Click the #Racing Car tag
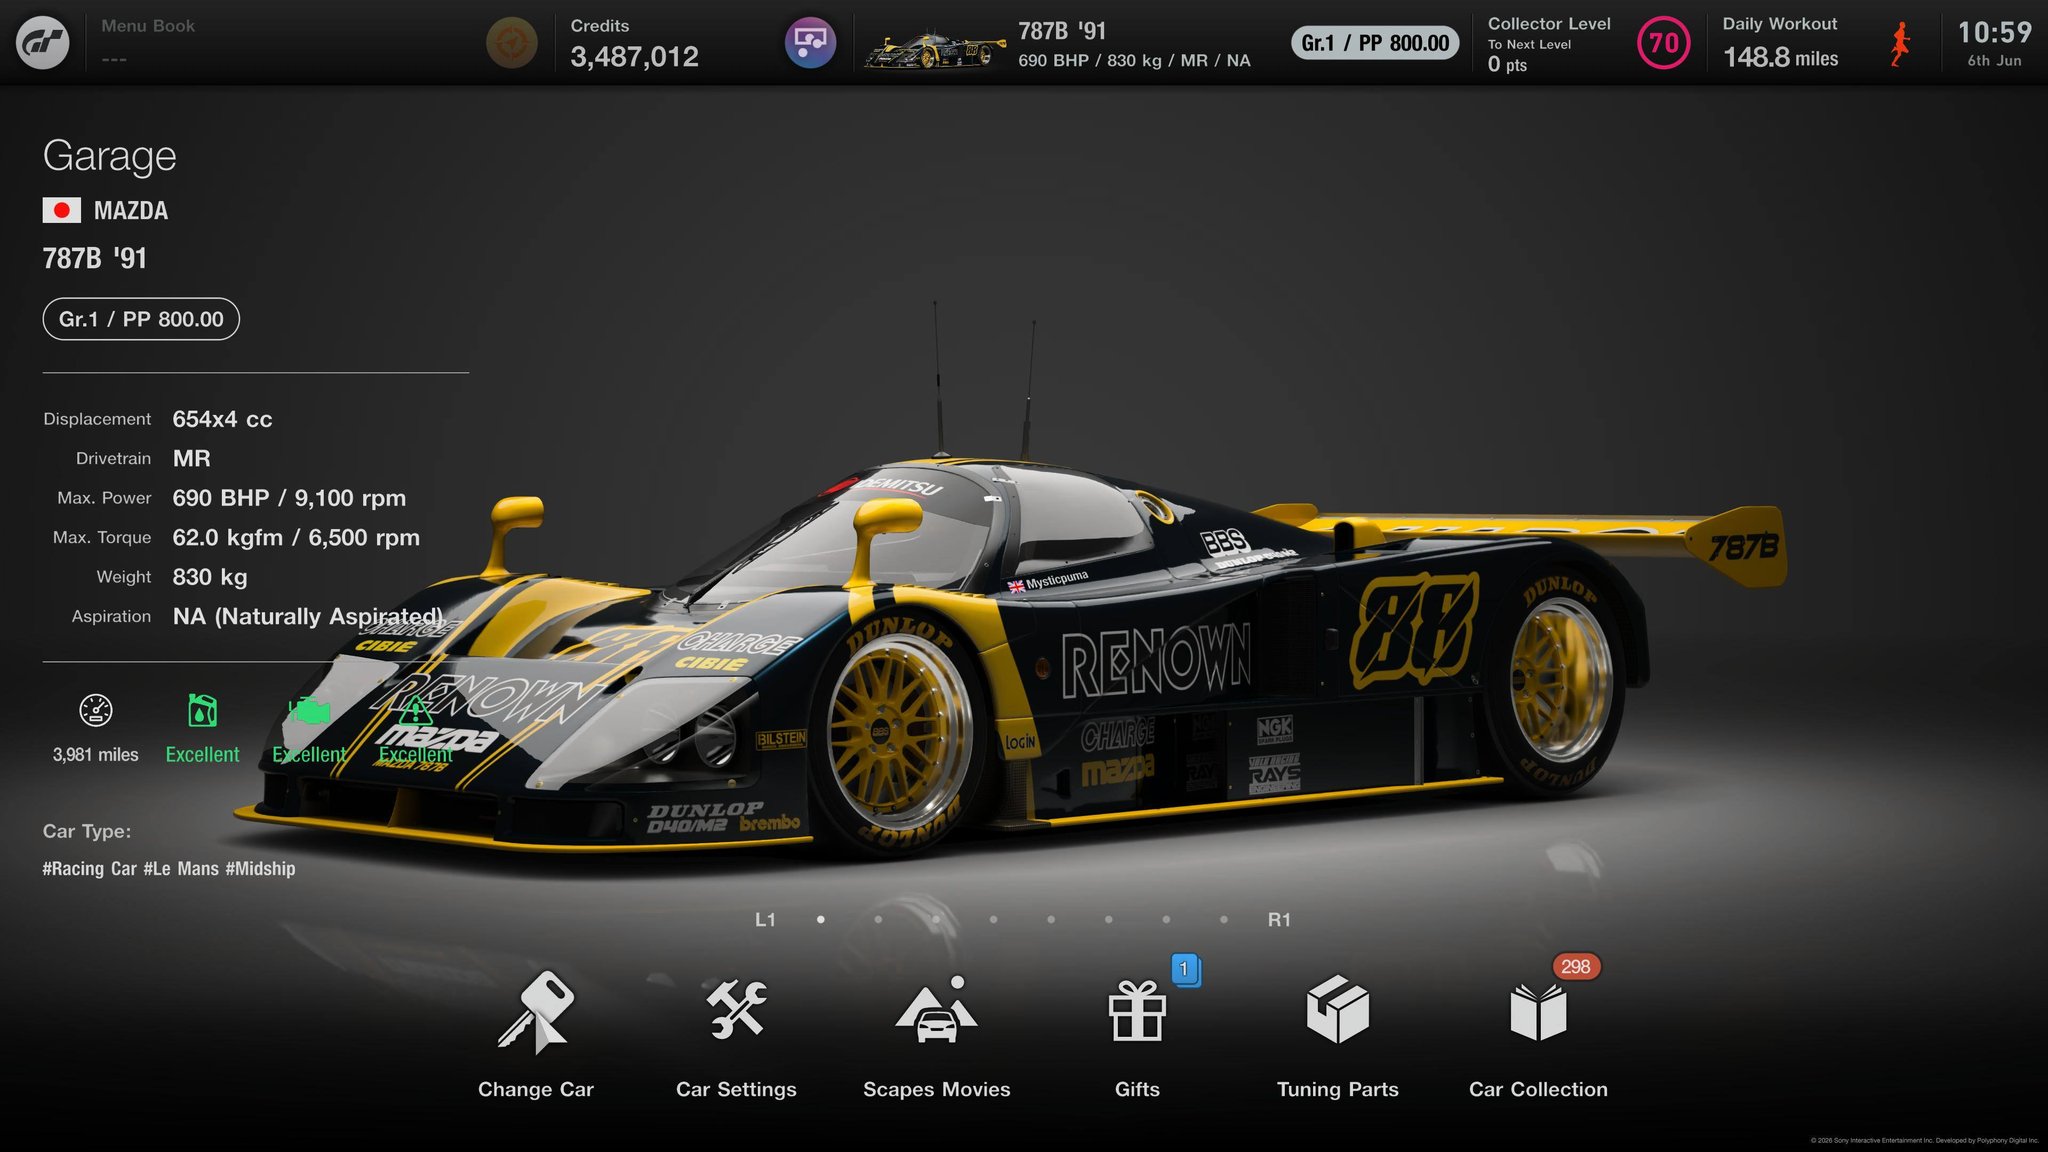2048x1152 pixels. [x=89, y=869]
